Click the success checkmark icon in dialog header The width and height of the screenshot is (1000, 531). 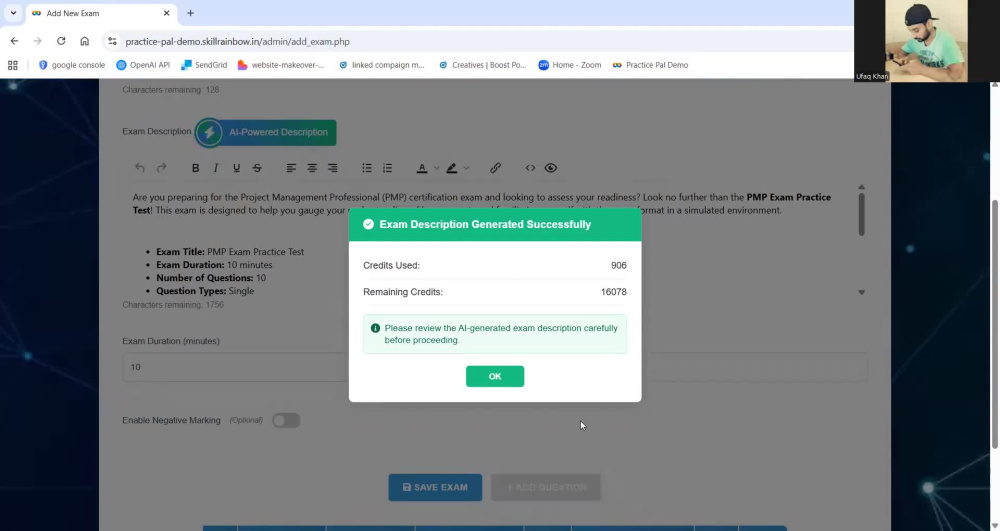[368, 224]
